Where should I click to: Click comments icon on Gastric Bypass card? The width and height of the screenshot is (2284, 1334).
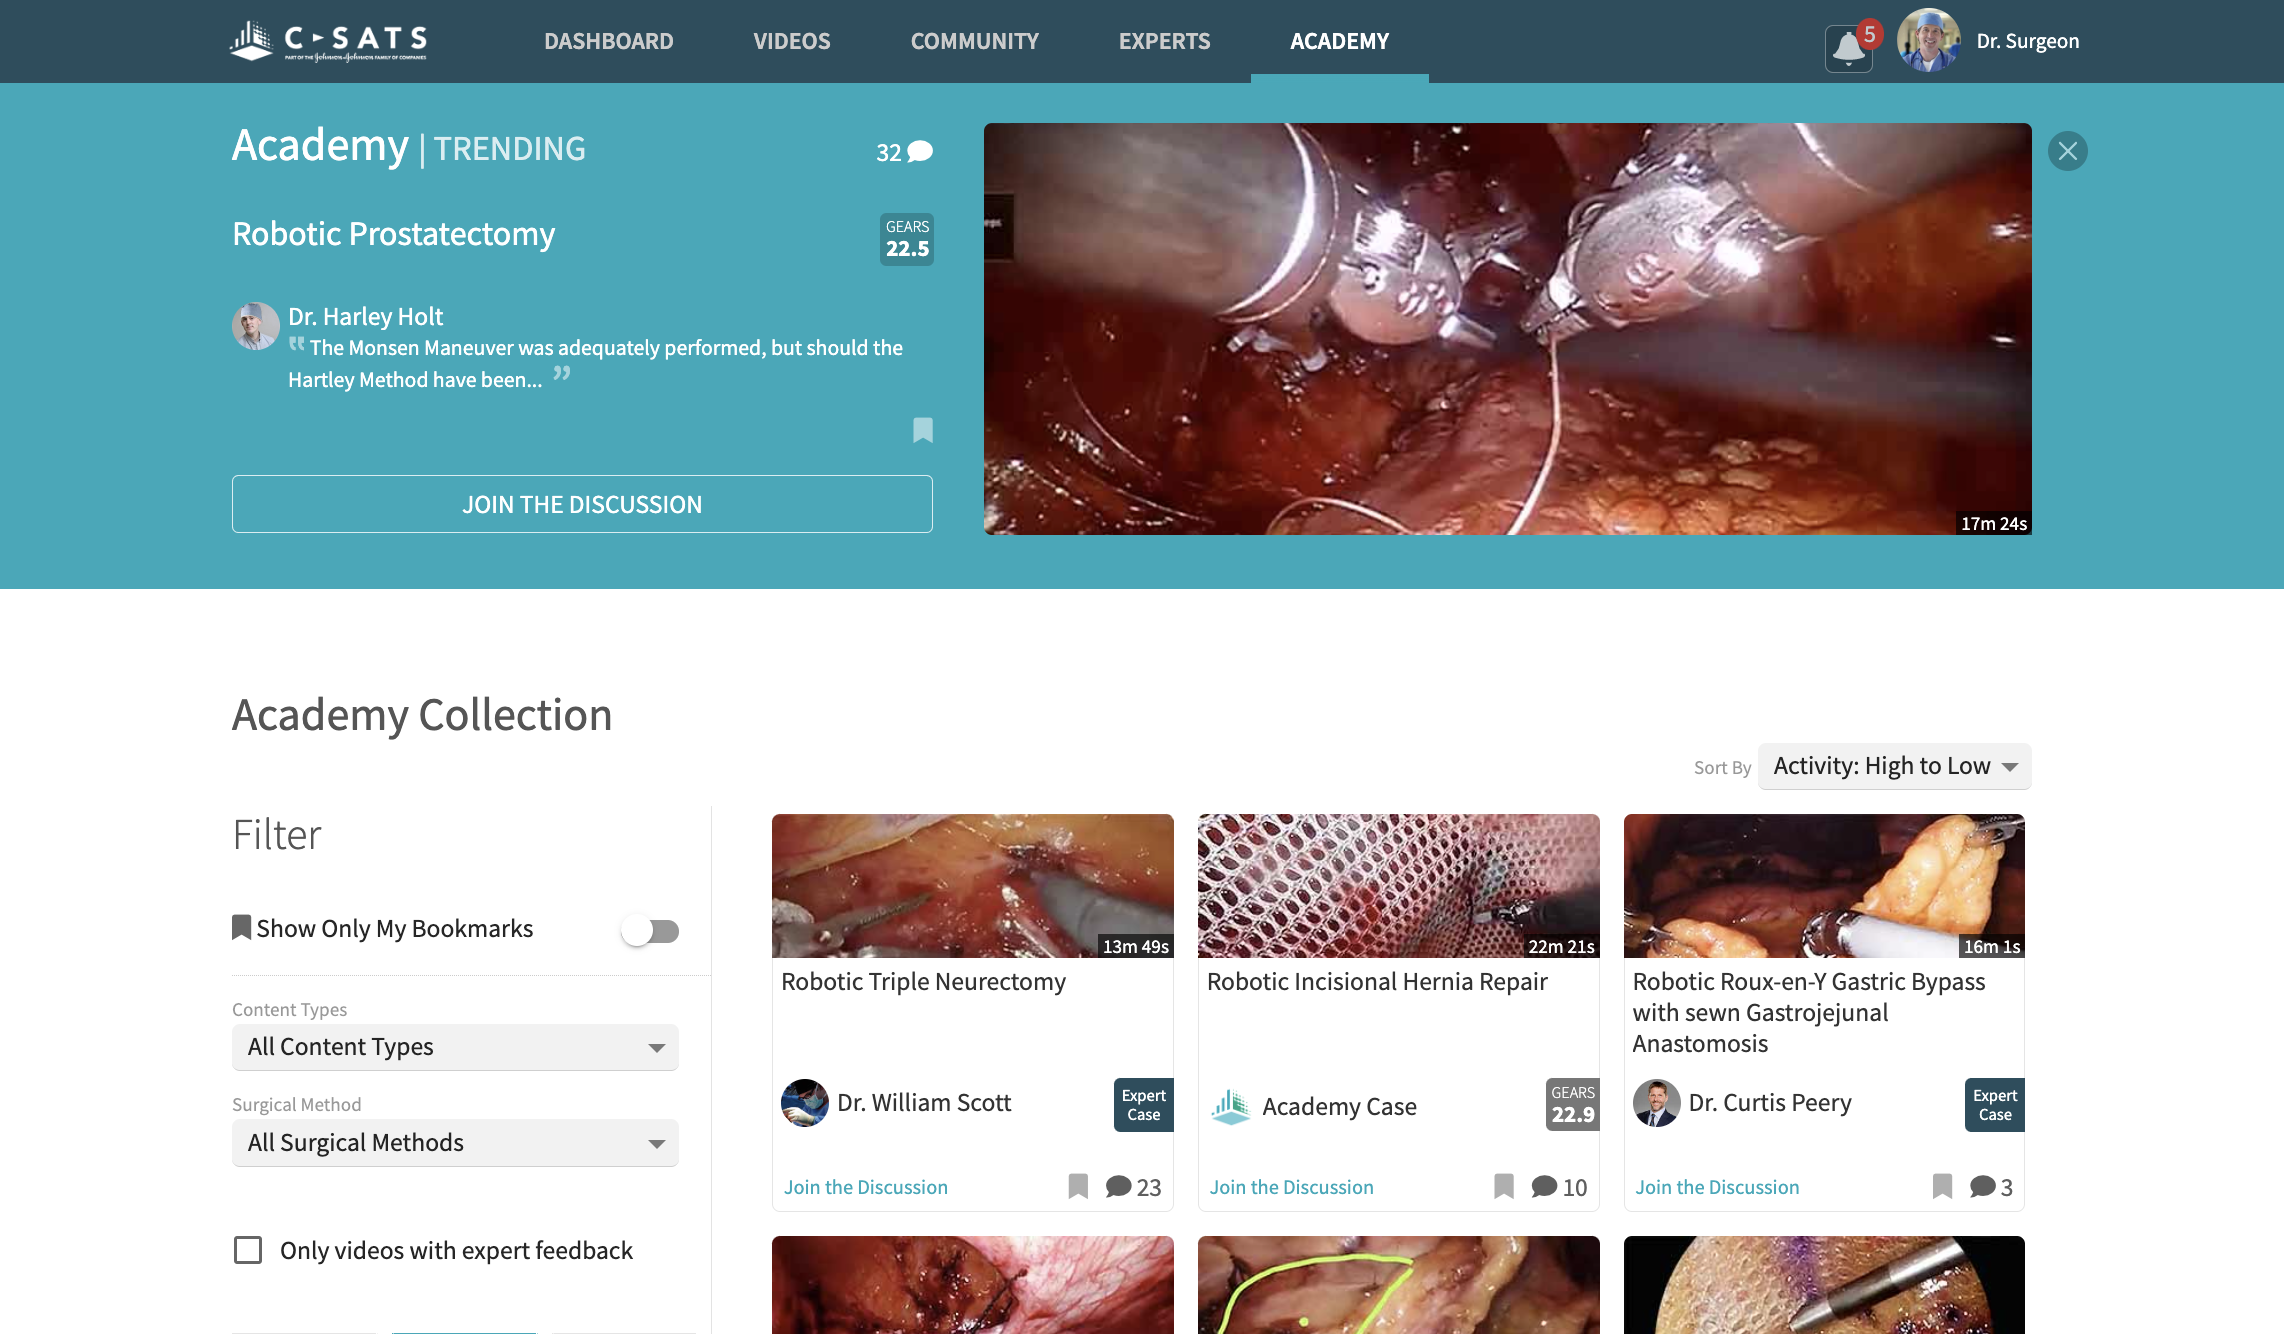click(1982, 1186)
